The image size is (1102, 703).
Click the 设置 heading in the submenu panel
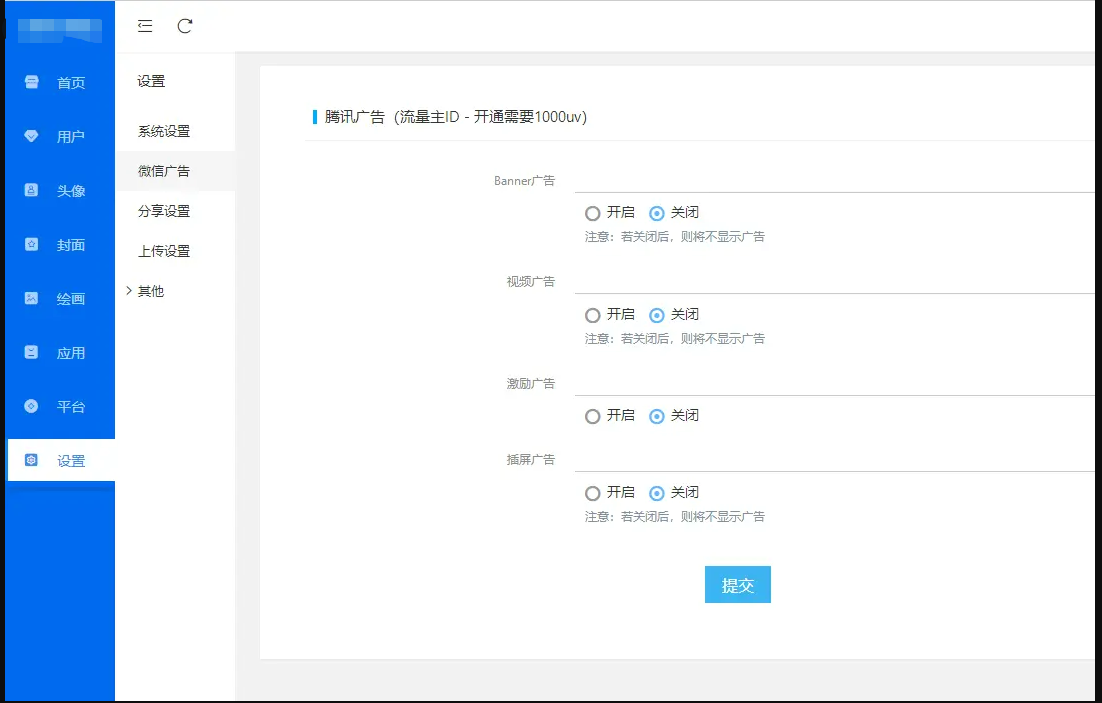(x=151, y=82)
